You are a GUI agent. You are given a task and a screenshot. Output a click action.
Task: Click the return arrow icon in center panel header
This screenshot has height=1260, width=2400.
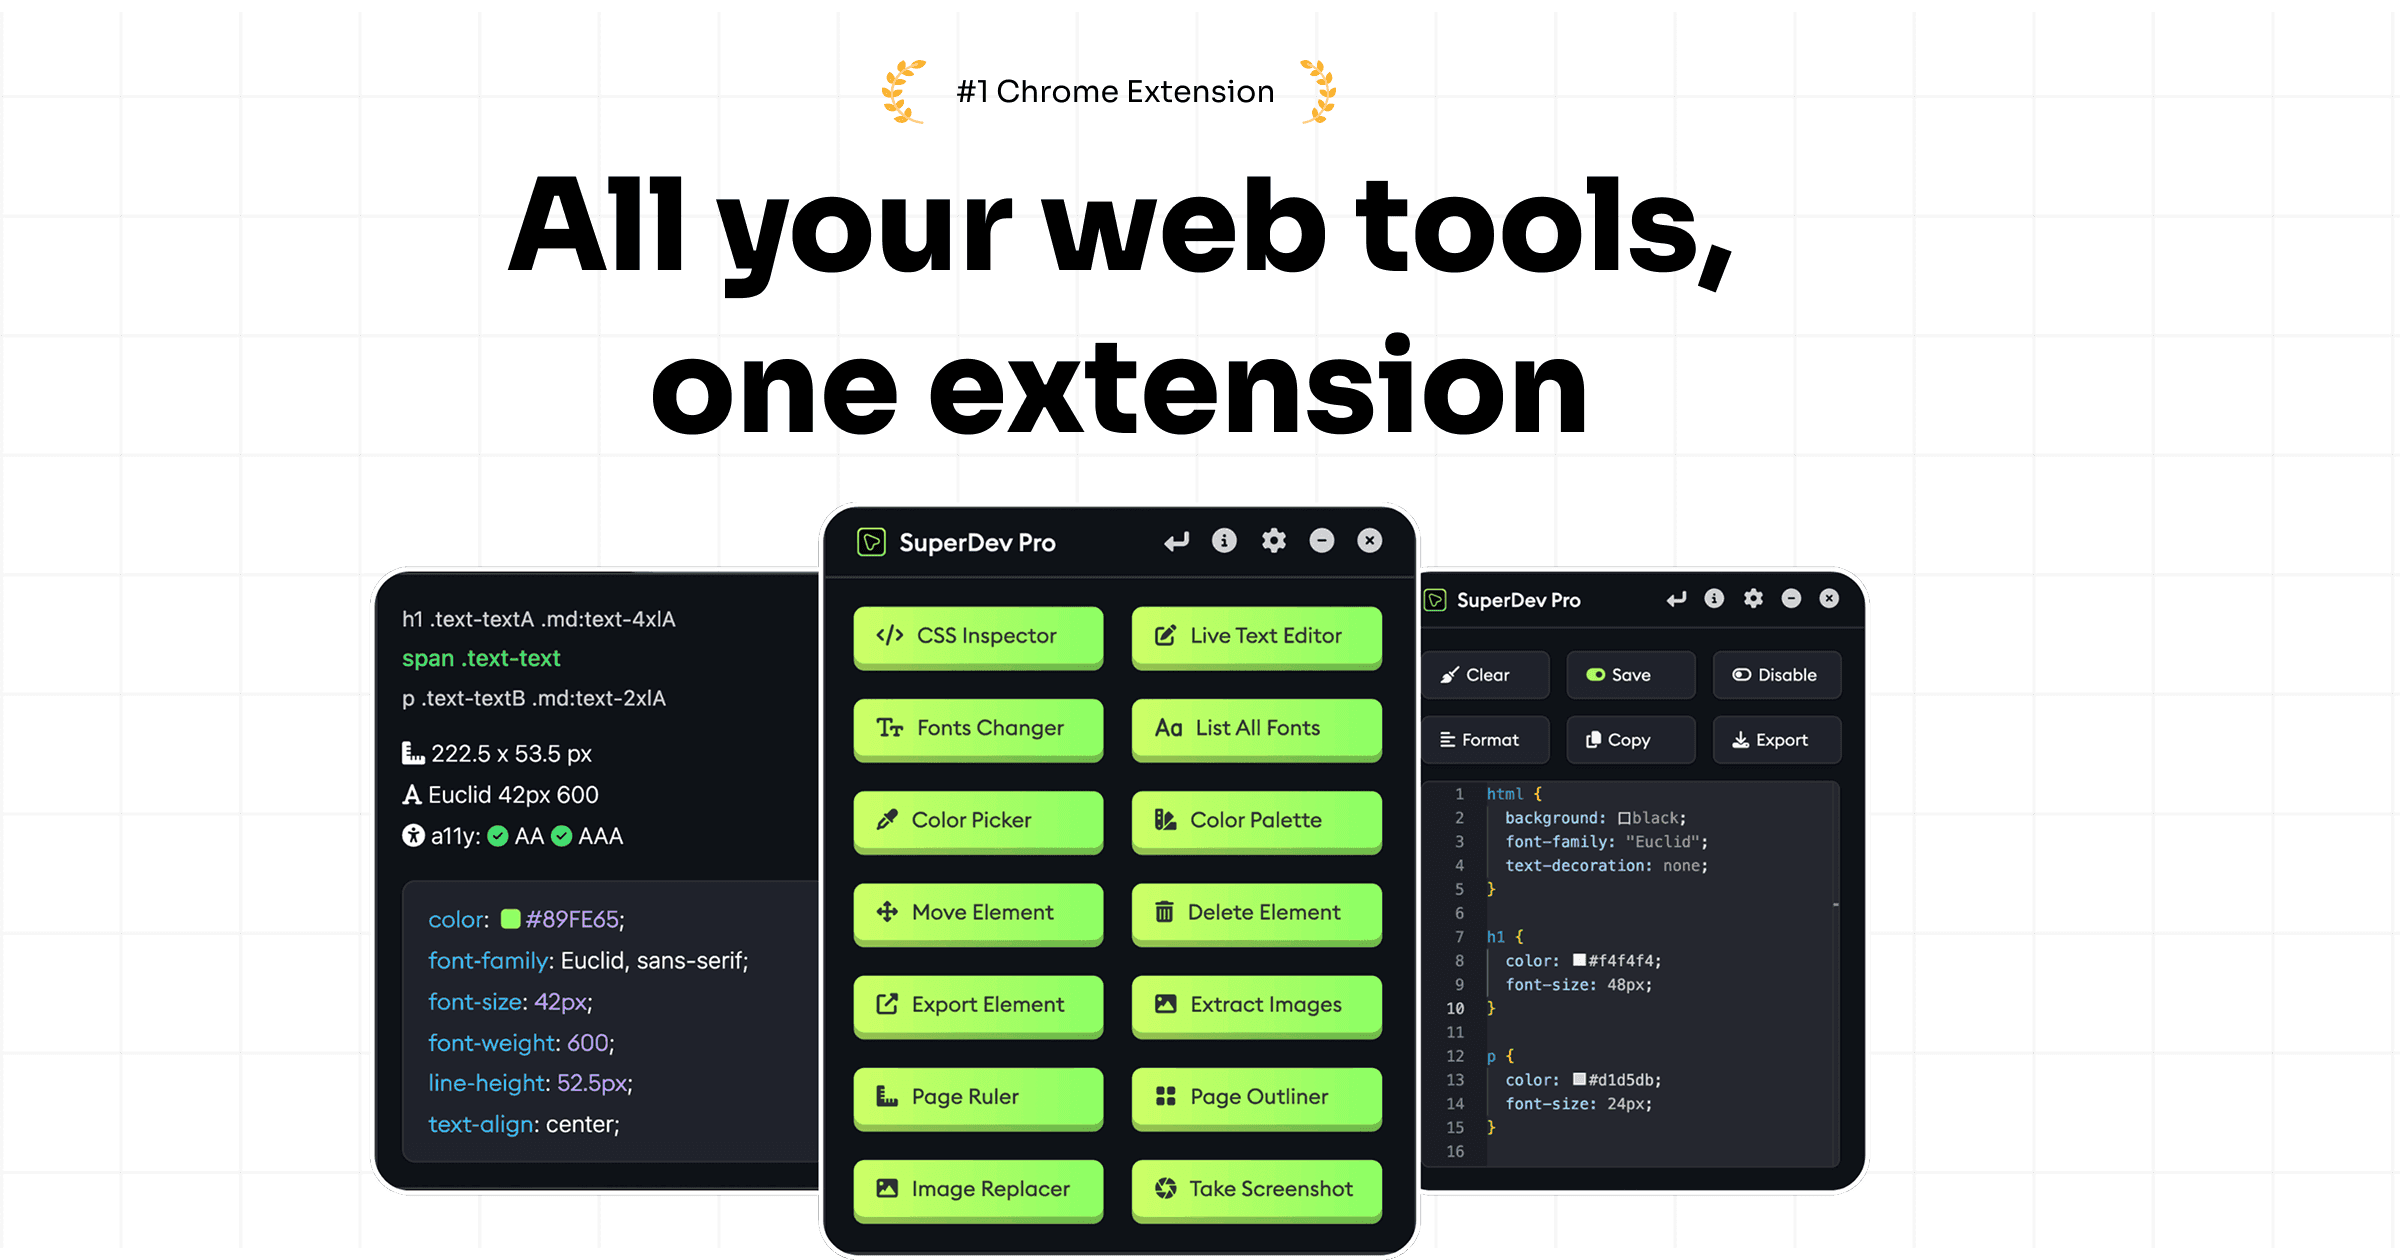[x=1176, y=541]
